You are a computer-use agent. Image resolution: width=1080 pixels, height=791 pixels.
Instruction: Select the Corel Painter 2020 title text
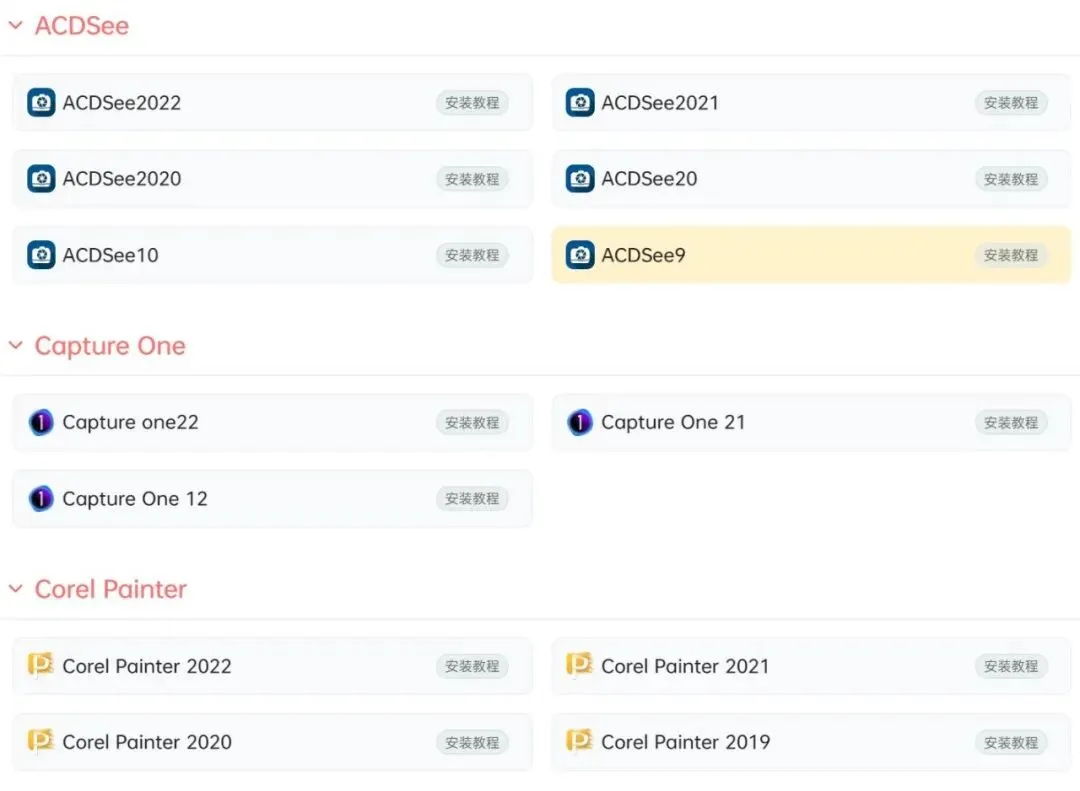(147, 742)
